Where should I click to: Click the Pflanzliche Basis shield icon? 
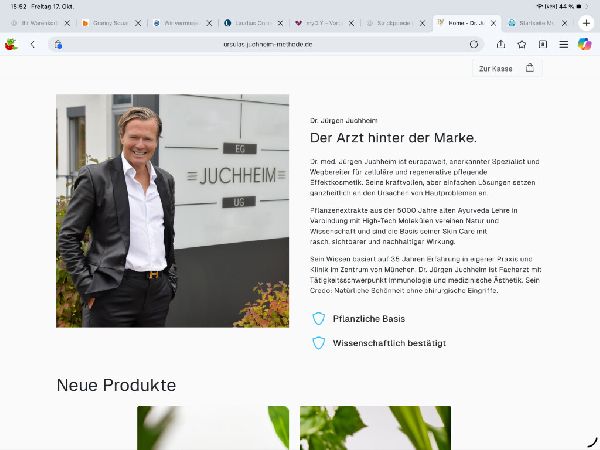(318, 318)
